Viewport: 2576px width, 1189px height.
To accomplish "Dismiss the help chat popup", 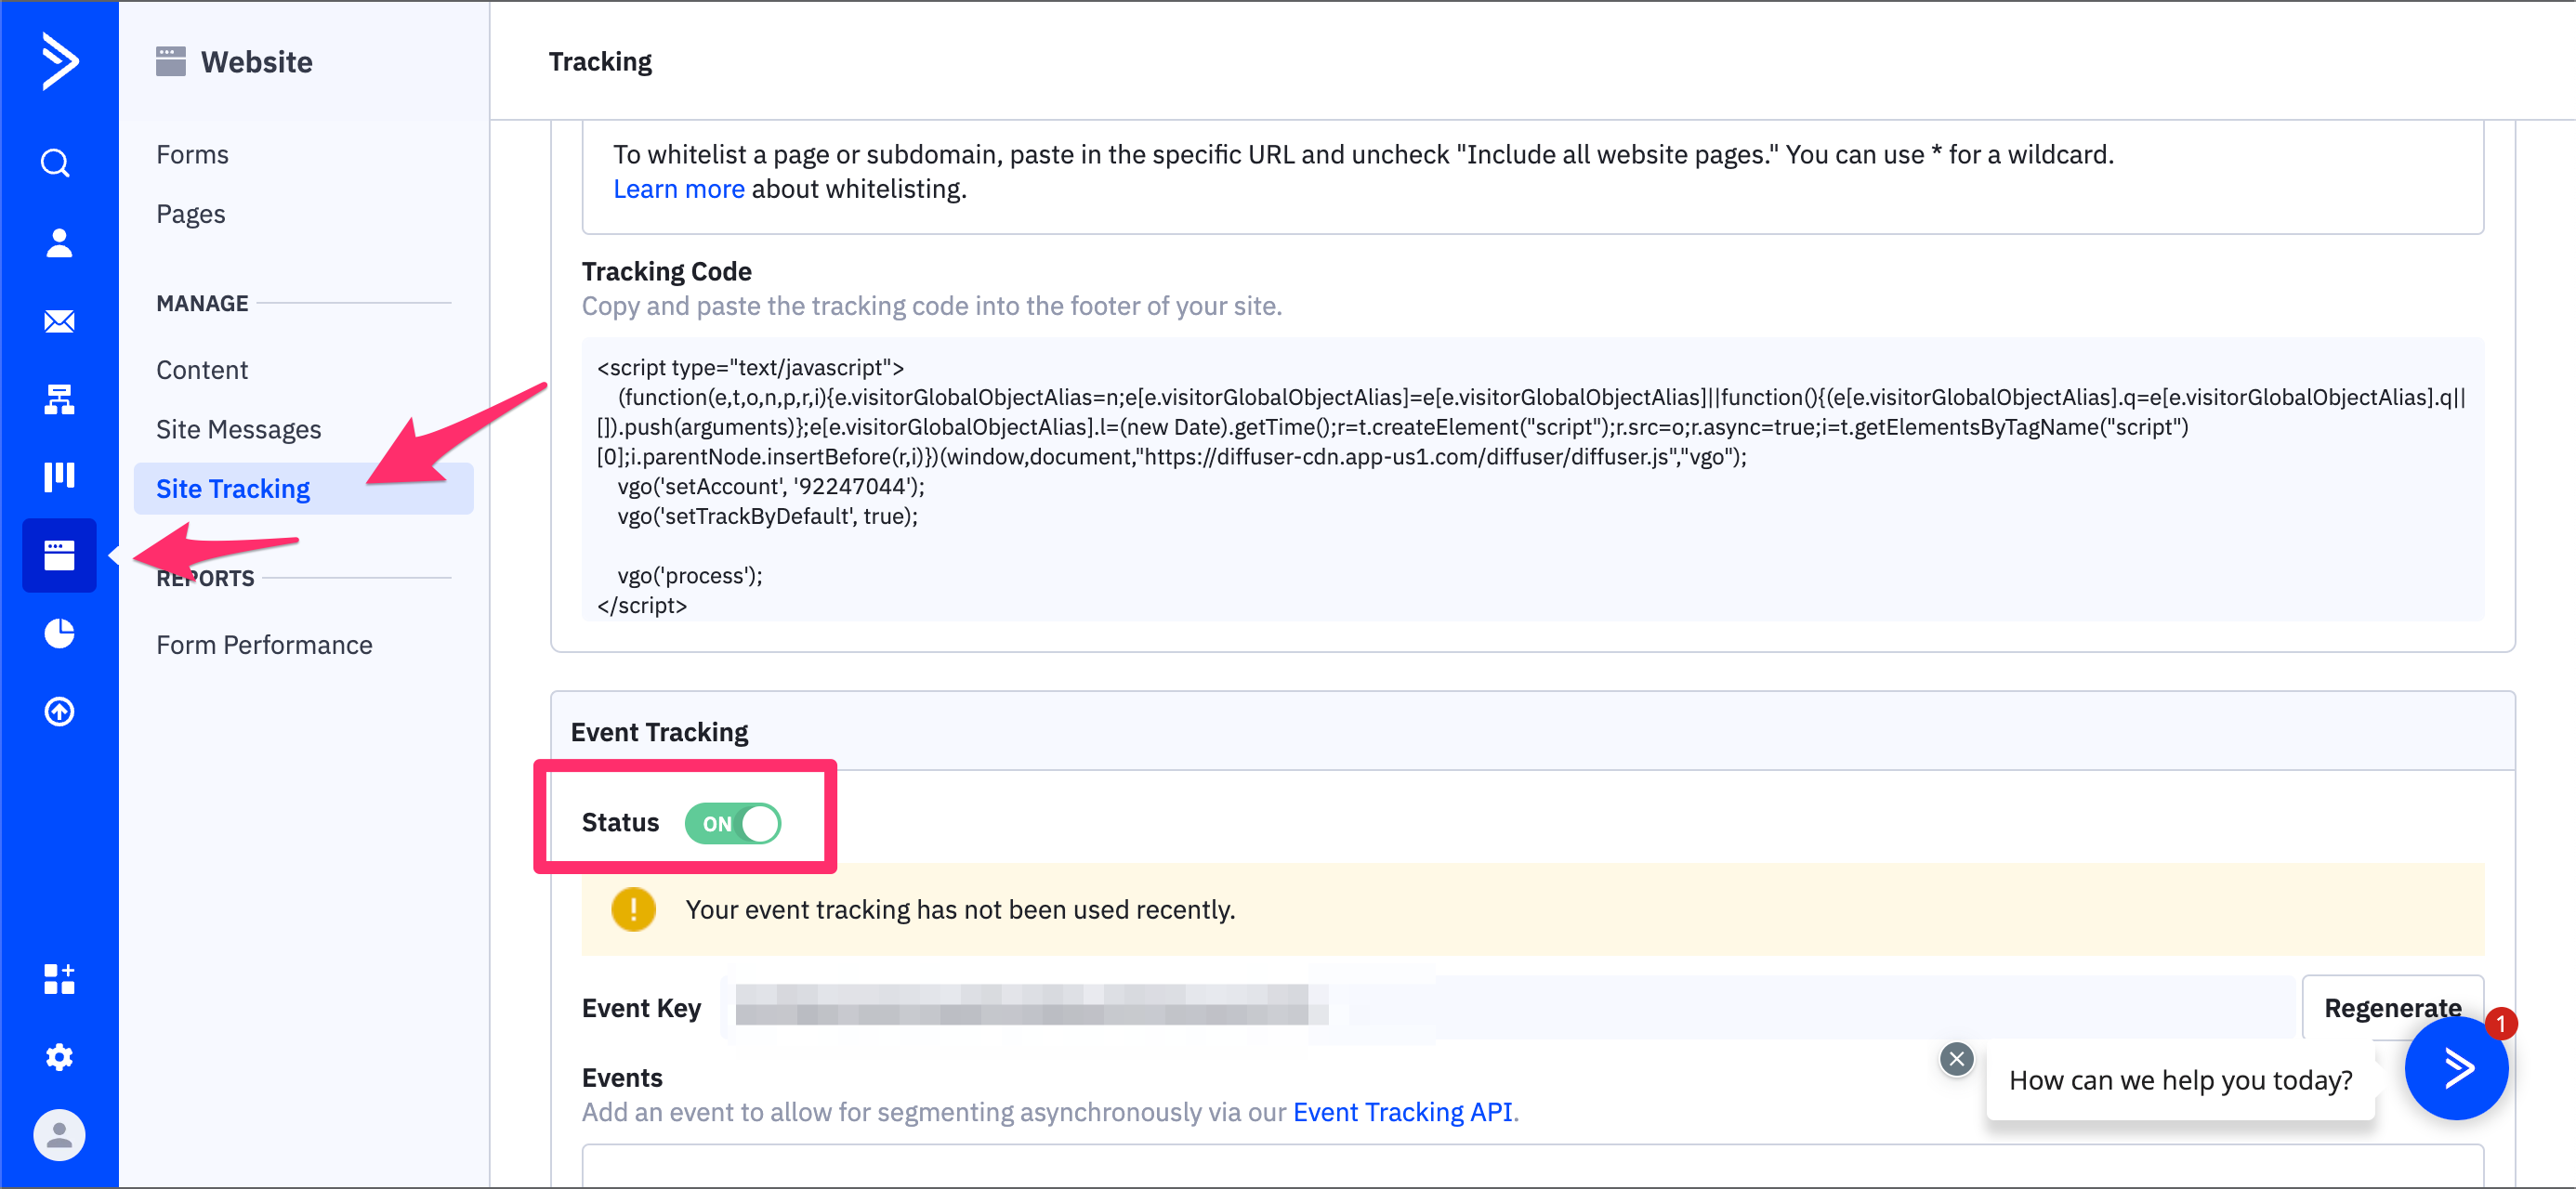I will [x=1956, y=1059].
